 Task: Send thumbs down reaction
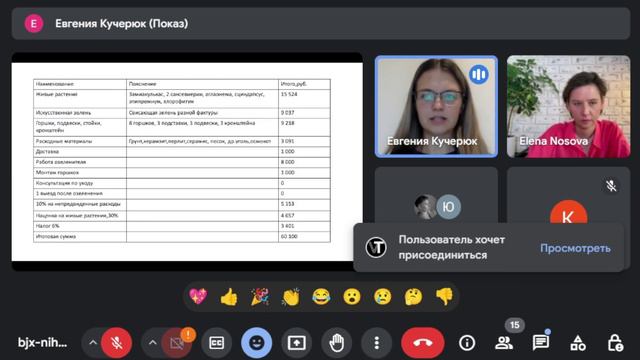coord(444,296)
